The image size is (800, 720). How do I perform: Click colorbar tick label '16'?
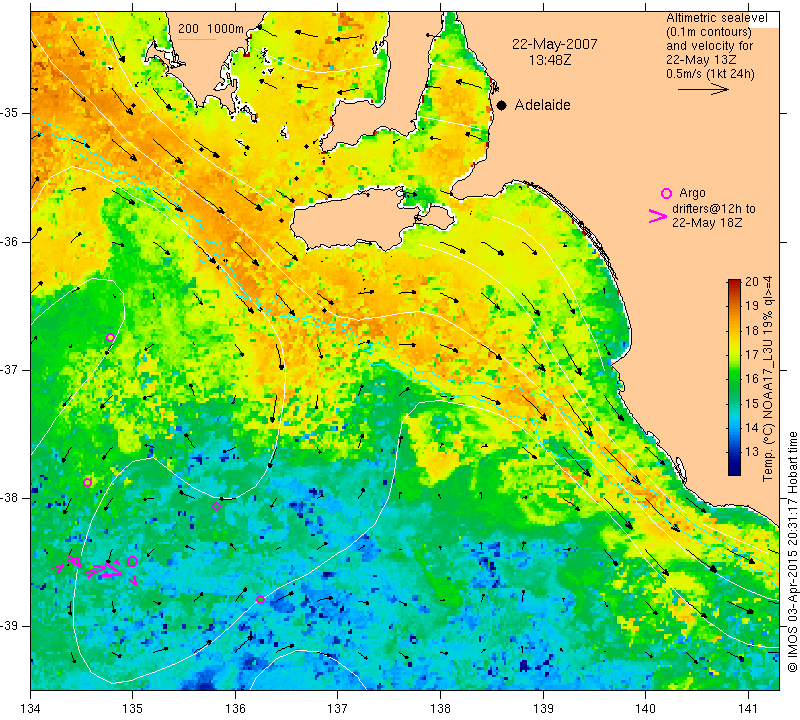pos(752,379)
